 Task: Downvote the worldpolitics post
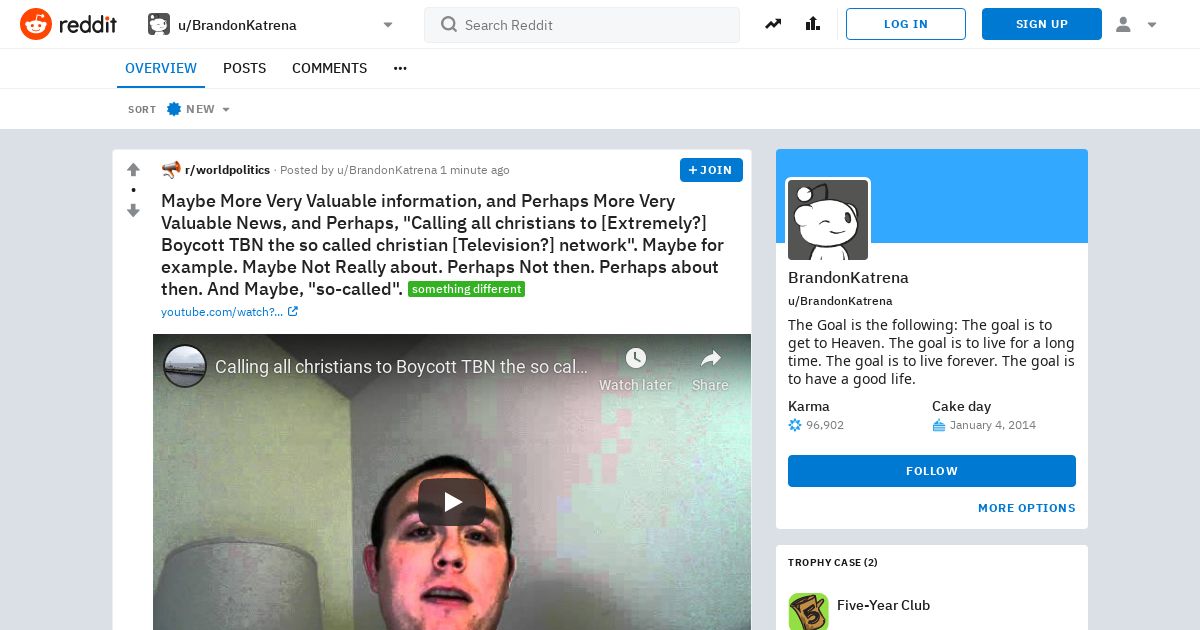(x=133, y=210)
